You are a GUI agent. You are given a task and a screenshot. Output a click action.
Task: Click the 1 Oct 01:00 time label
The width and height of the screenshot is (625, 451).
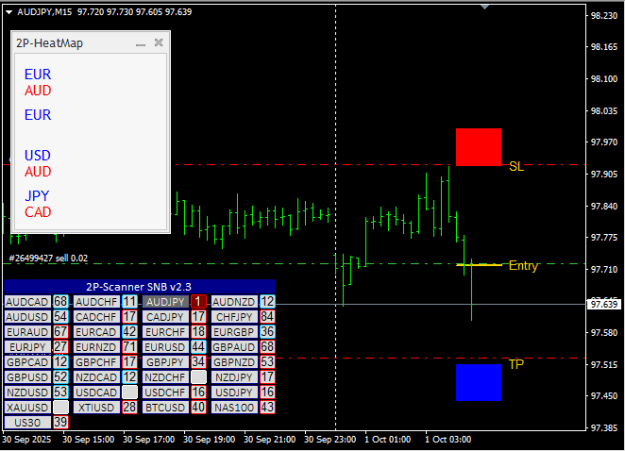[388, 439]
